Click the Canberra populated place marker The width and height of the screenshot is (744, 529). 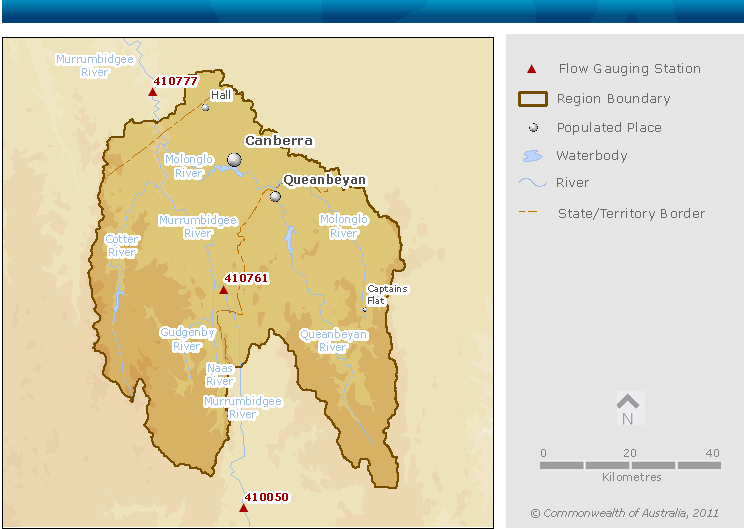(234, 159)
